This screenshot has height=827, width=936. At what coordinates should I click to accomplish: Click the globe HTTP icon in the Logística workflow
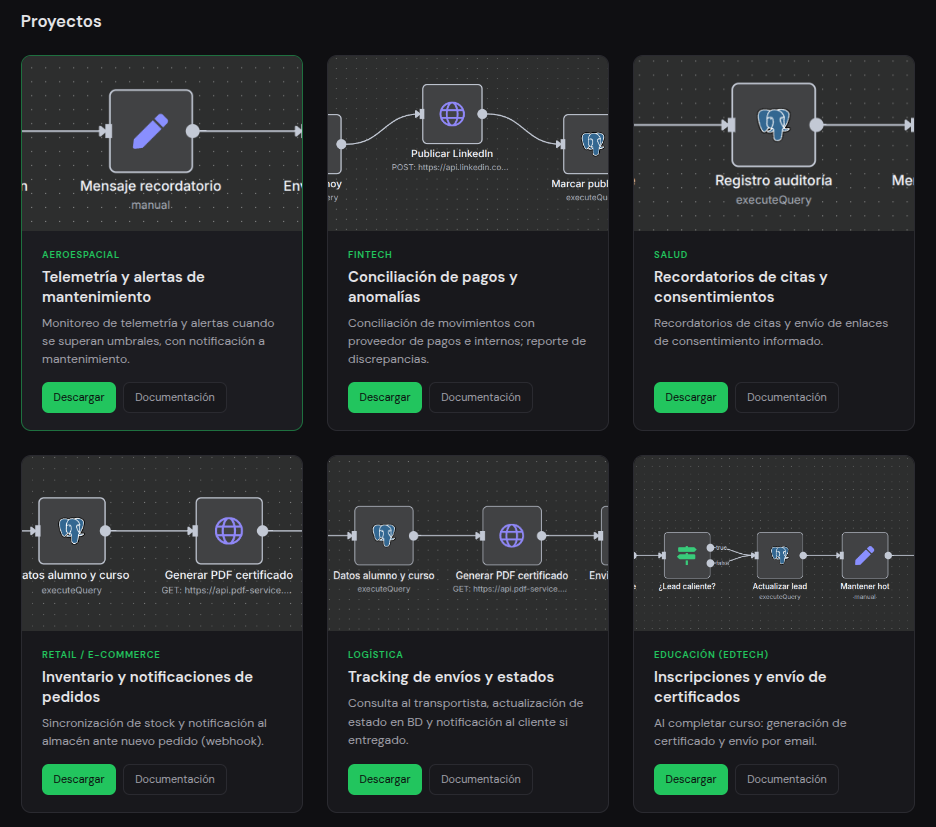[x=512, y=536]
